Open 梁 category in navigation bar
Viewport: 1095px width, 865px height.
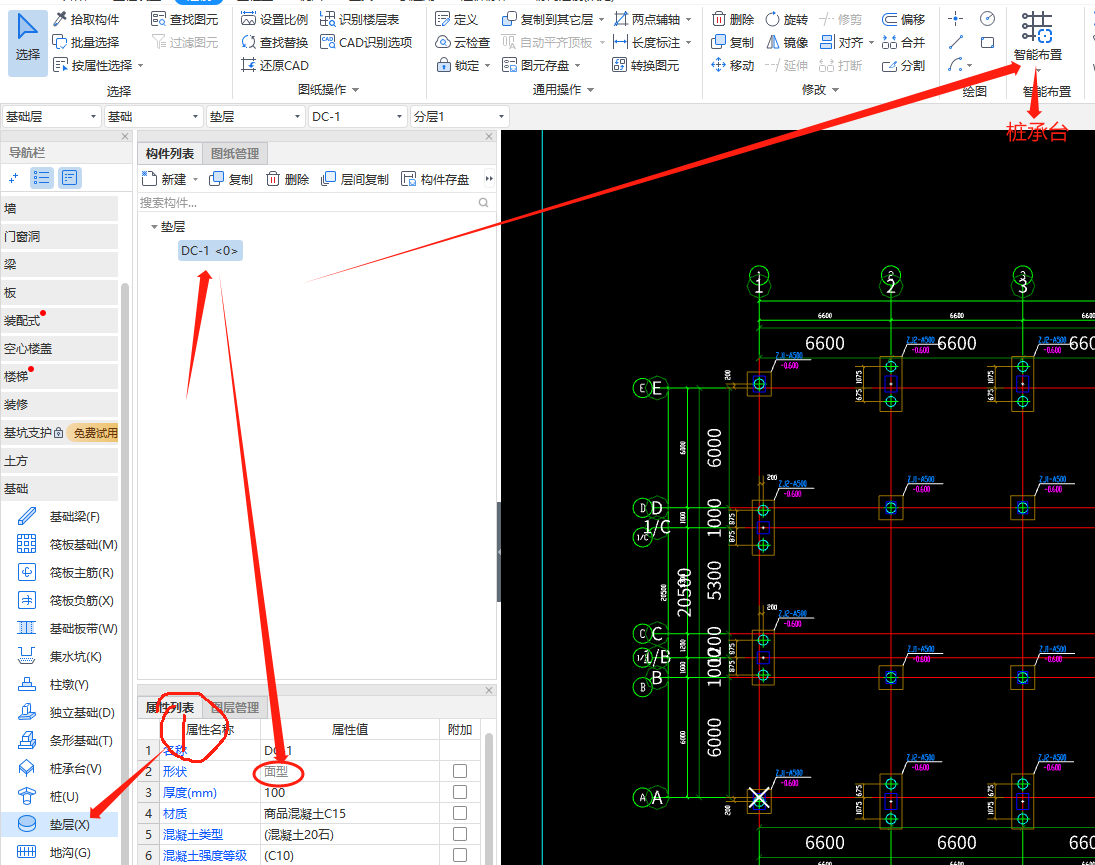tap(59, 265)
